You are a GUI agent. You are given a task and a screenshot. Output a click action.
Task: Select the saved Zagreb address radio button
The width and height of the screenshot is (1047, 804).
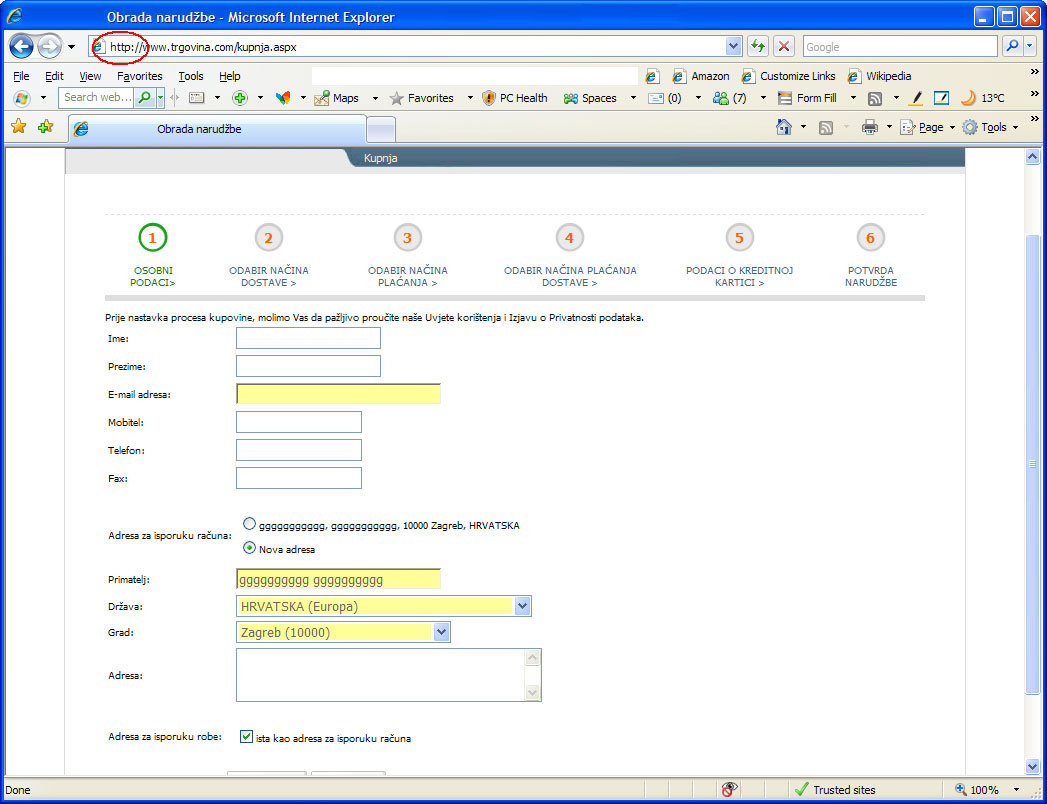tap(249, 524)
